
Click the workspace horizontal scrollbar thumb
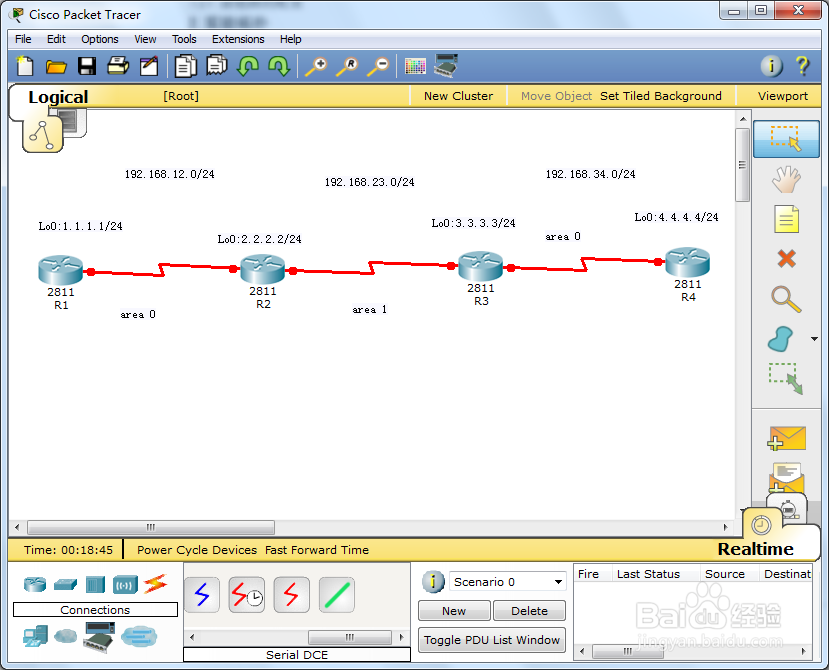point(151,527)
